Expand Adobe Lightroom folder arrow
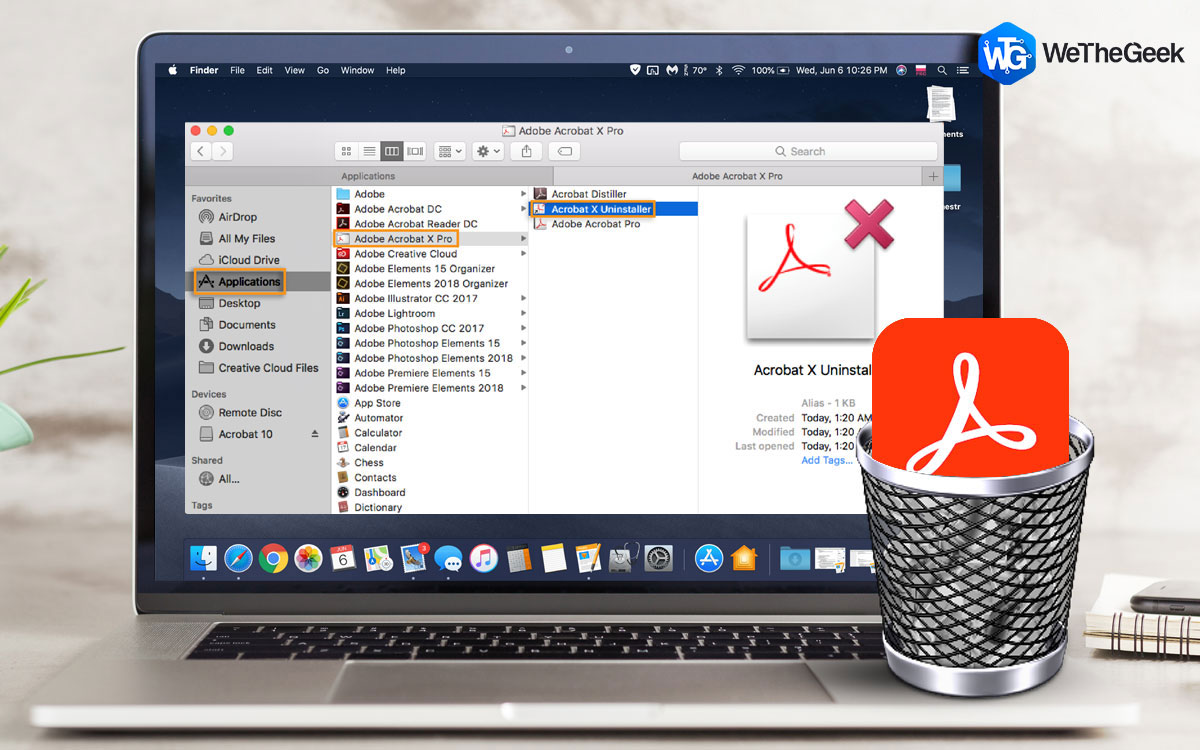Image resolution: width=1200 pixels, height=750 pixels. coord(523,313)
